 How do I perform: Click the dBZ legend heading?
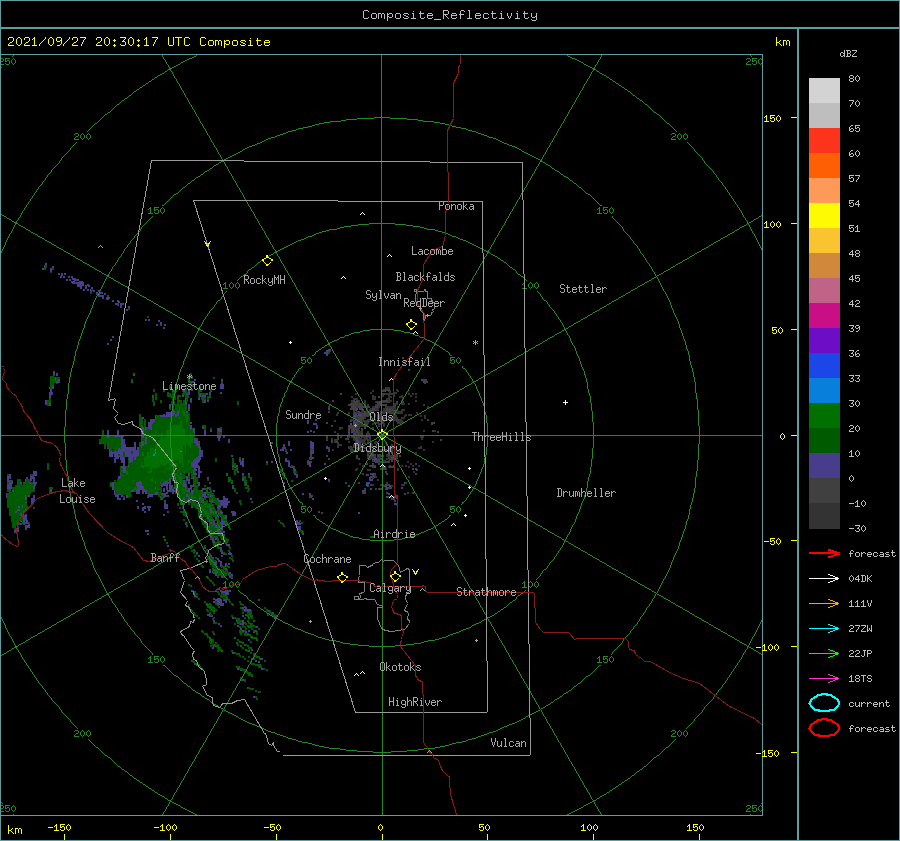pos(848,53)
